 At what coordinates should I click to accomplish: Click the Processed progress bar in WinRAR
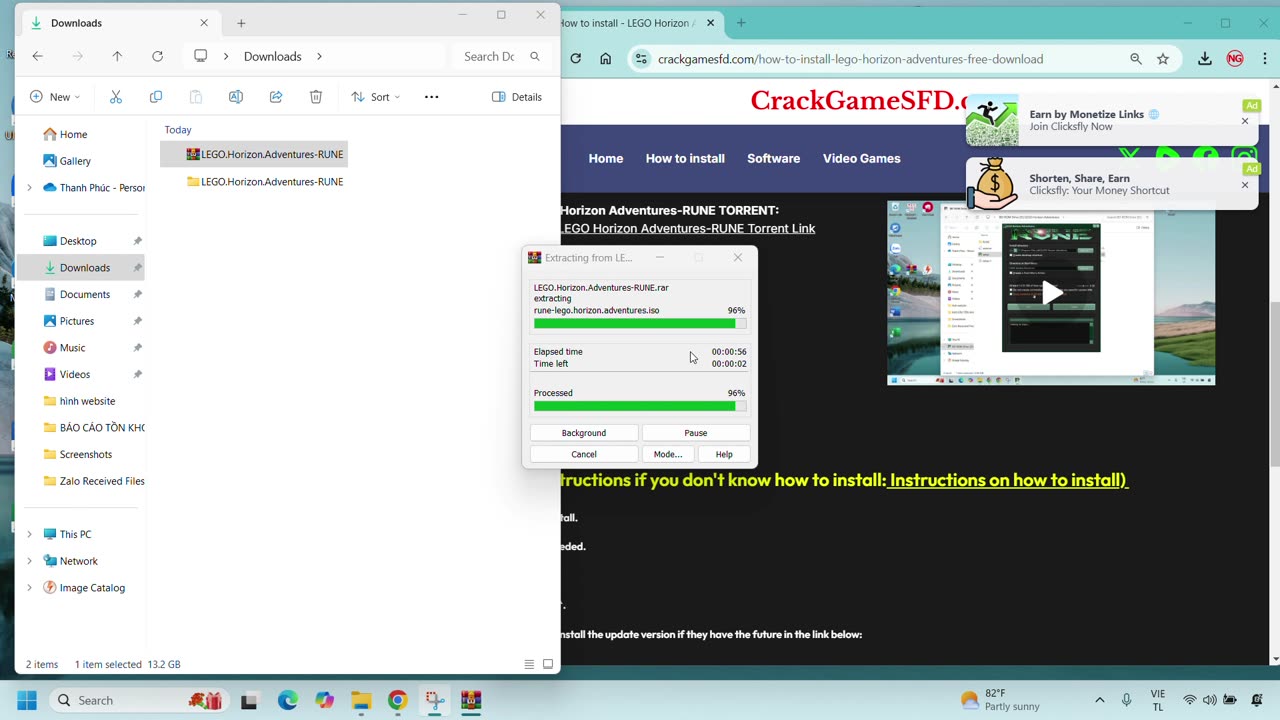point(640,406)
